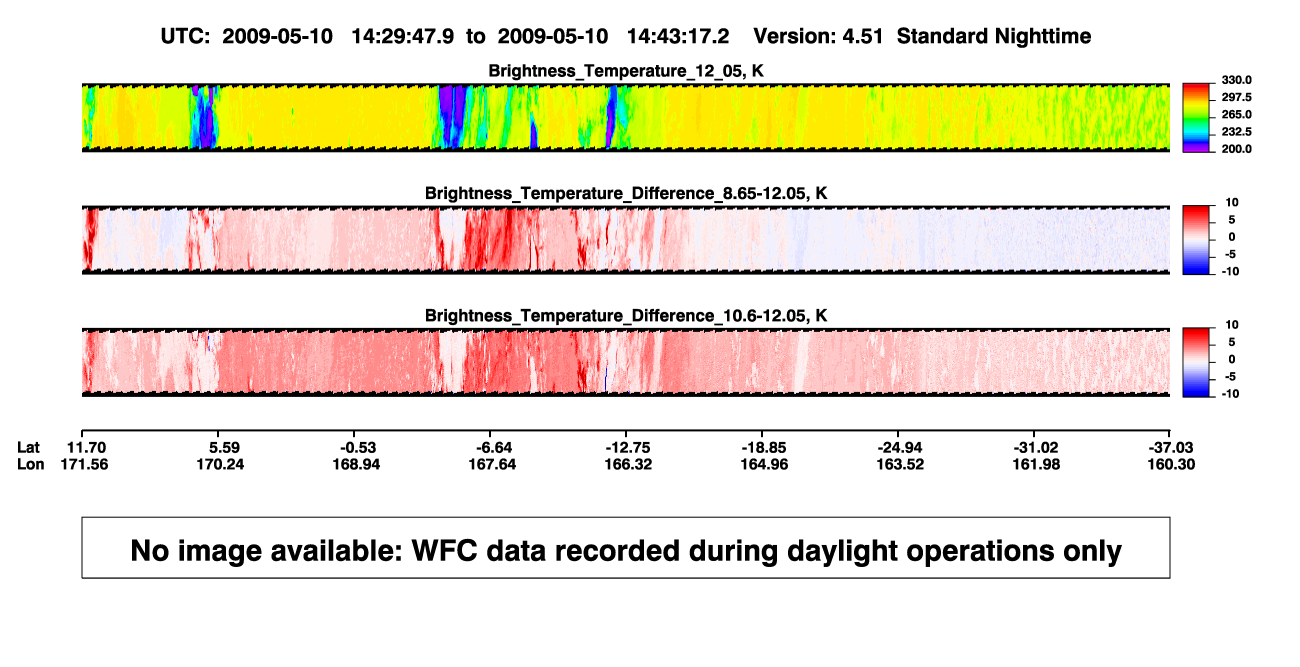This screenshot has width=1300, height=667.
Task: Click the longitude value "163.52"
Action: click(x=901, y=464)
